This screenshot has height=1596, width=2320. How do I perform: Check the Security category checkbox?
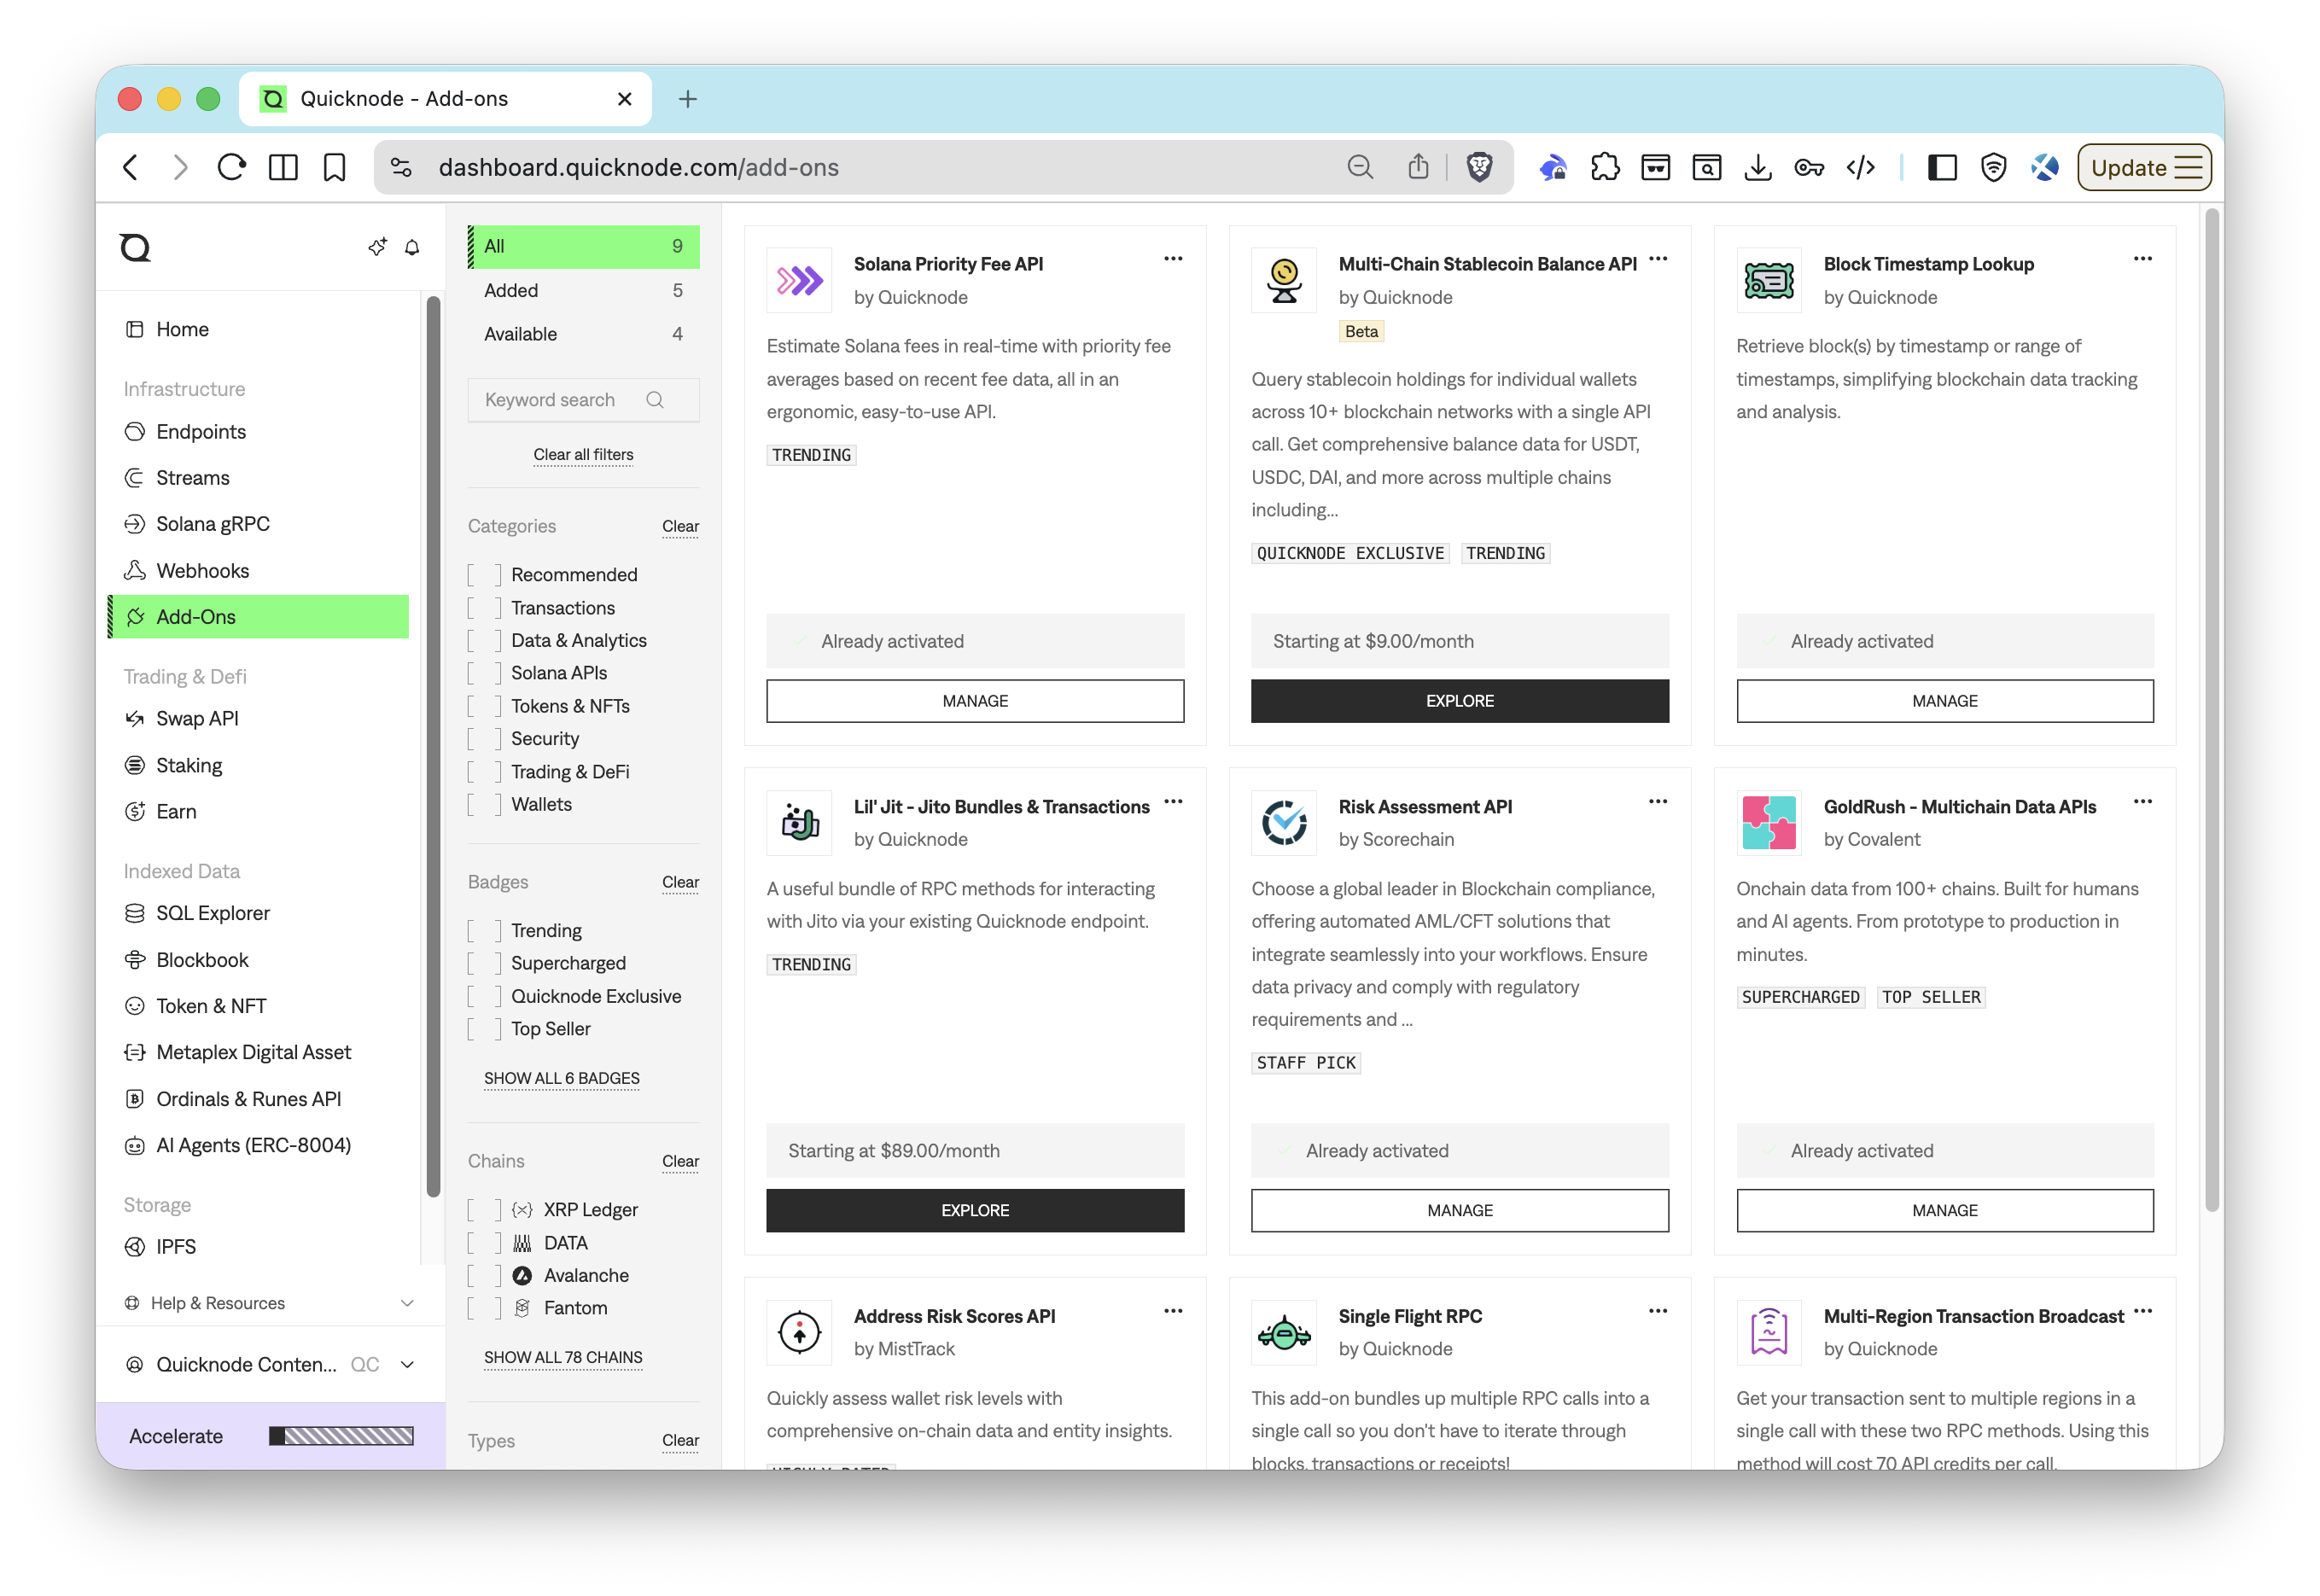(484, 738)
